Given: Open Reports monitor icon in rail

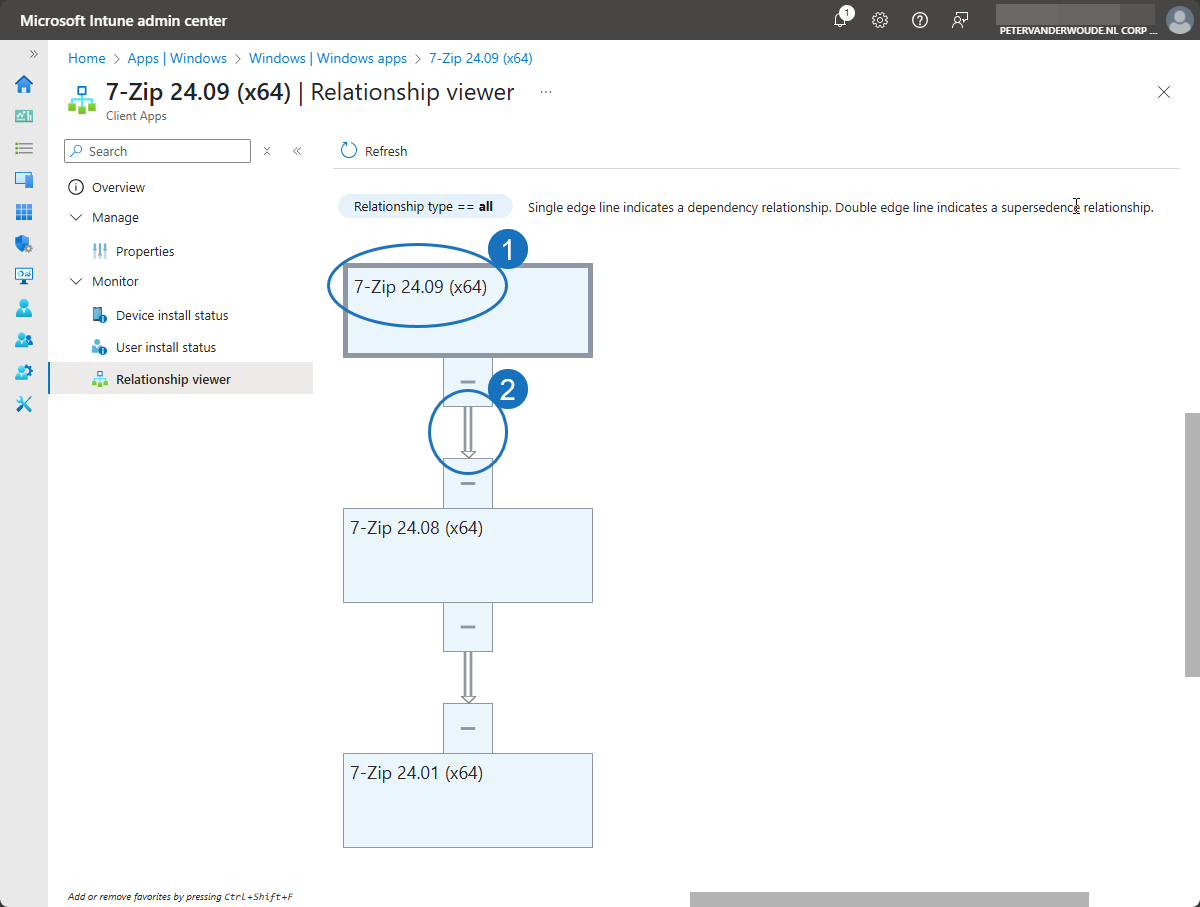Looking at the screenshot, I should (x=24, y=276).
